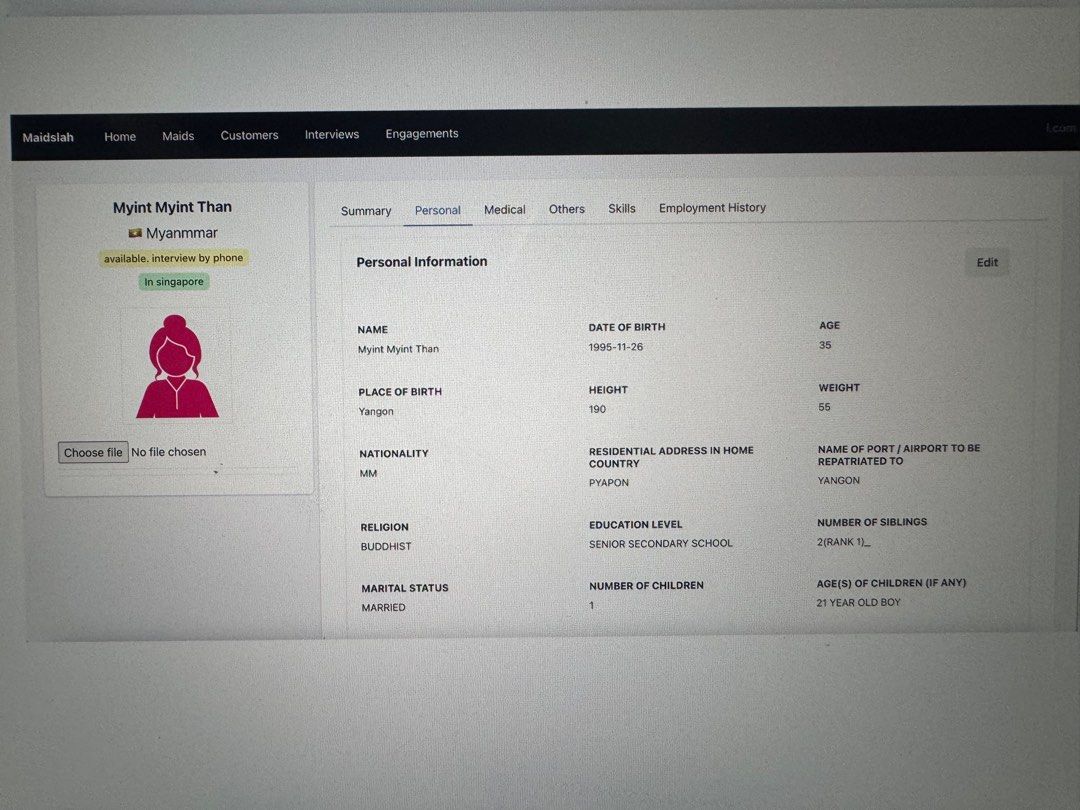This screenshot has width=1080, height=810.
Task: Go to the Maids menu item
Action: [x=178, y=136]
